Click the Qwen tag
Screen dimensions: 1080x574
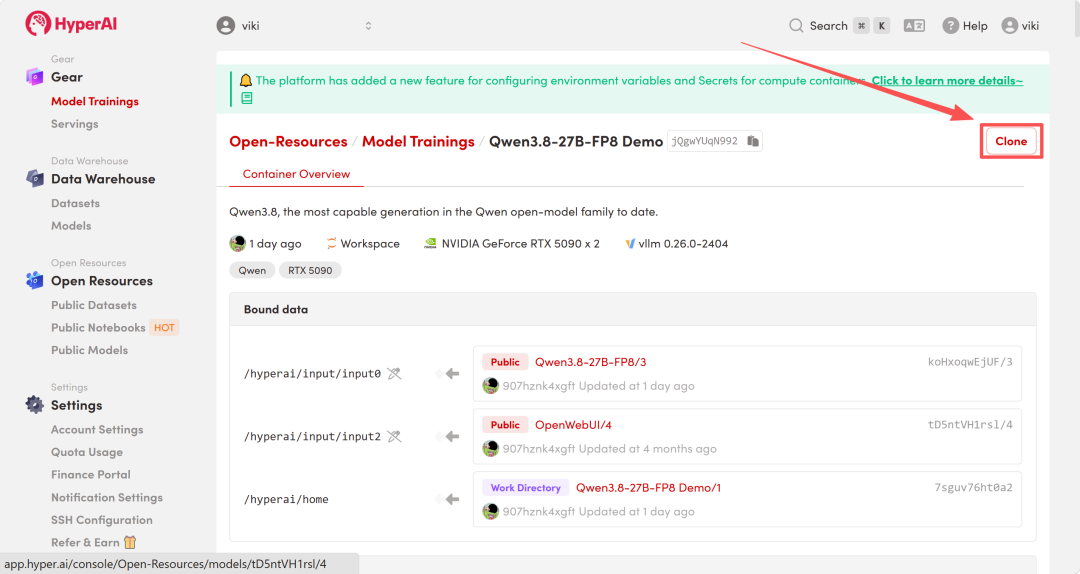(x=252, y=270)
